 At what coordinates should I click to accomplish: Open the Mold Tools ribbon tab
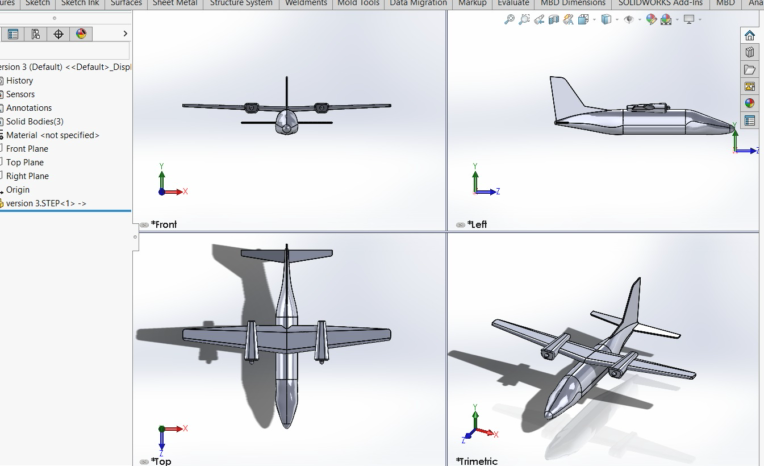tap(358, 3)
